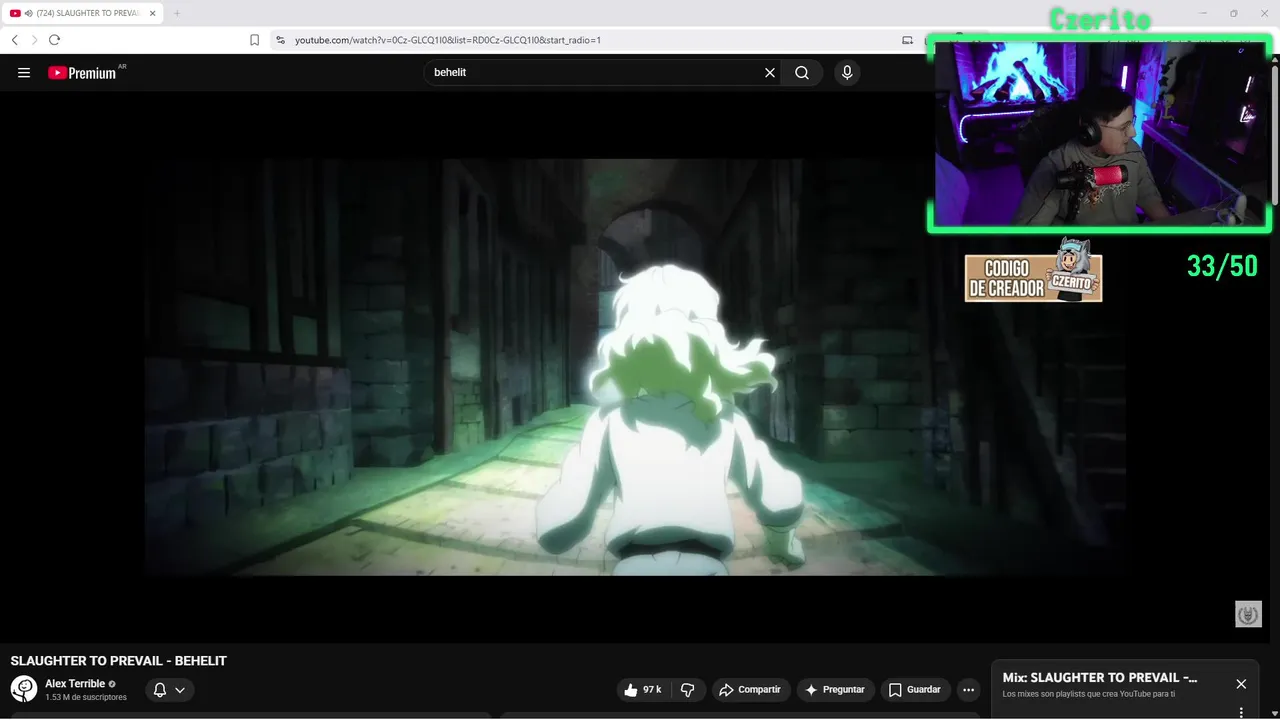Bookmark this page icon in toolbar
The width and height of the screenshot is (1280, 720).
point(254,40)
